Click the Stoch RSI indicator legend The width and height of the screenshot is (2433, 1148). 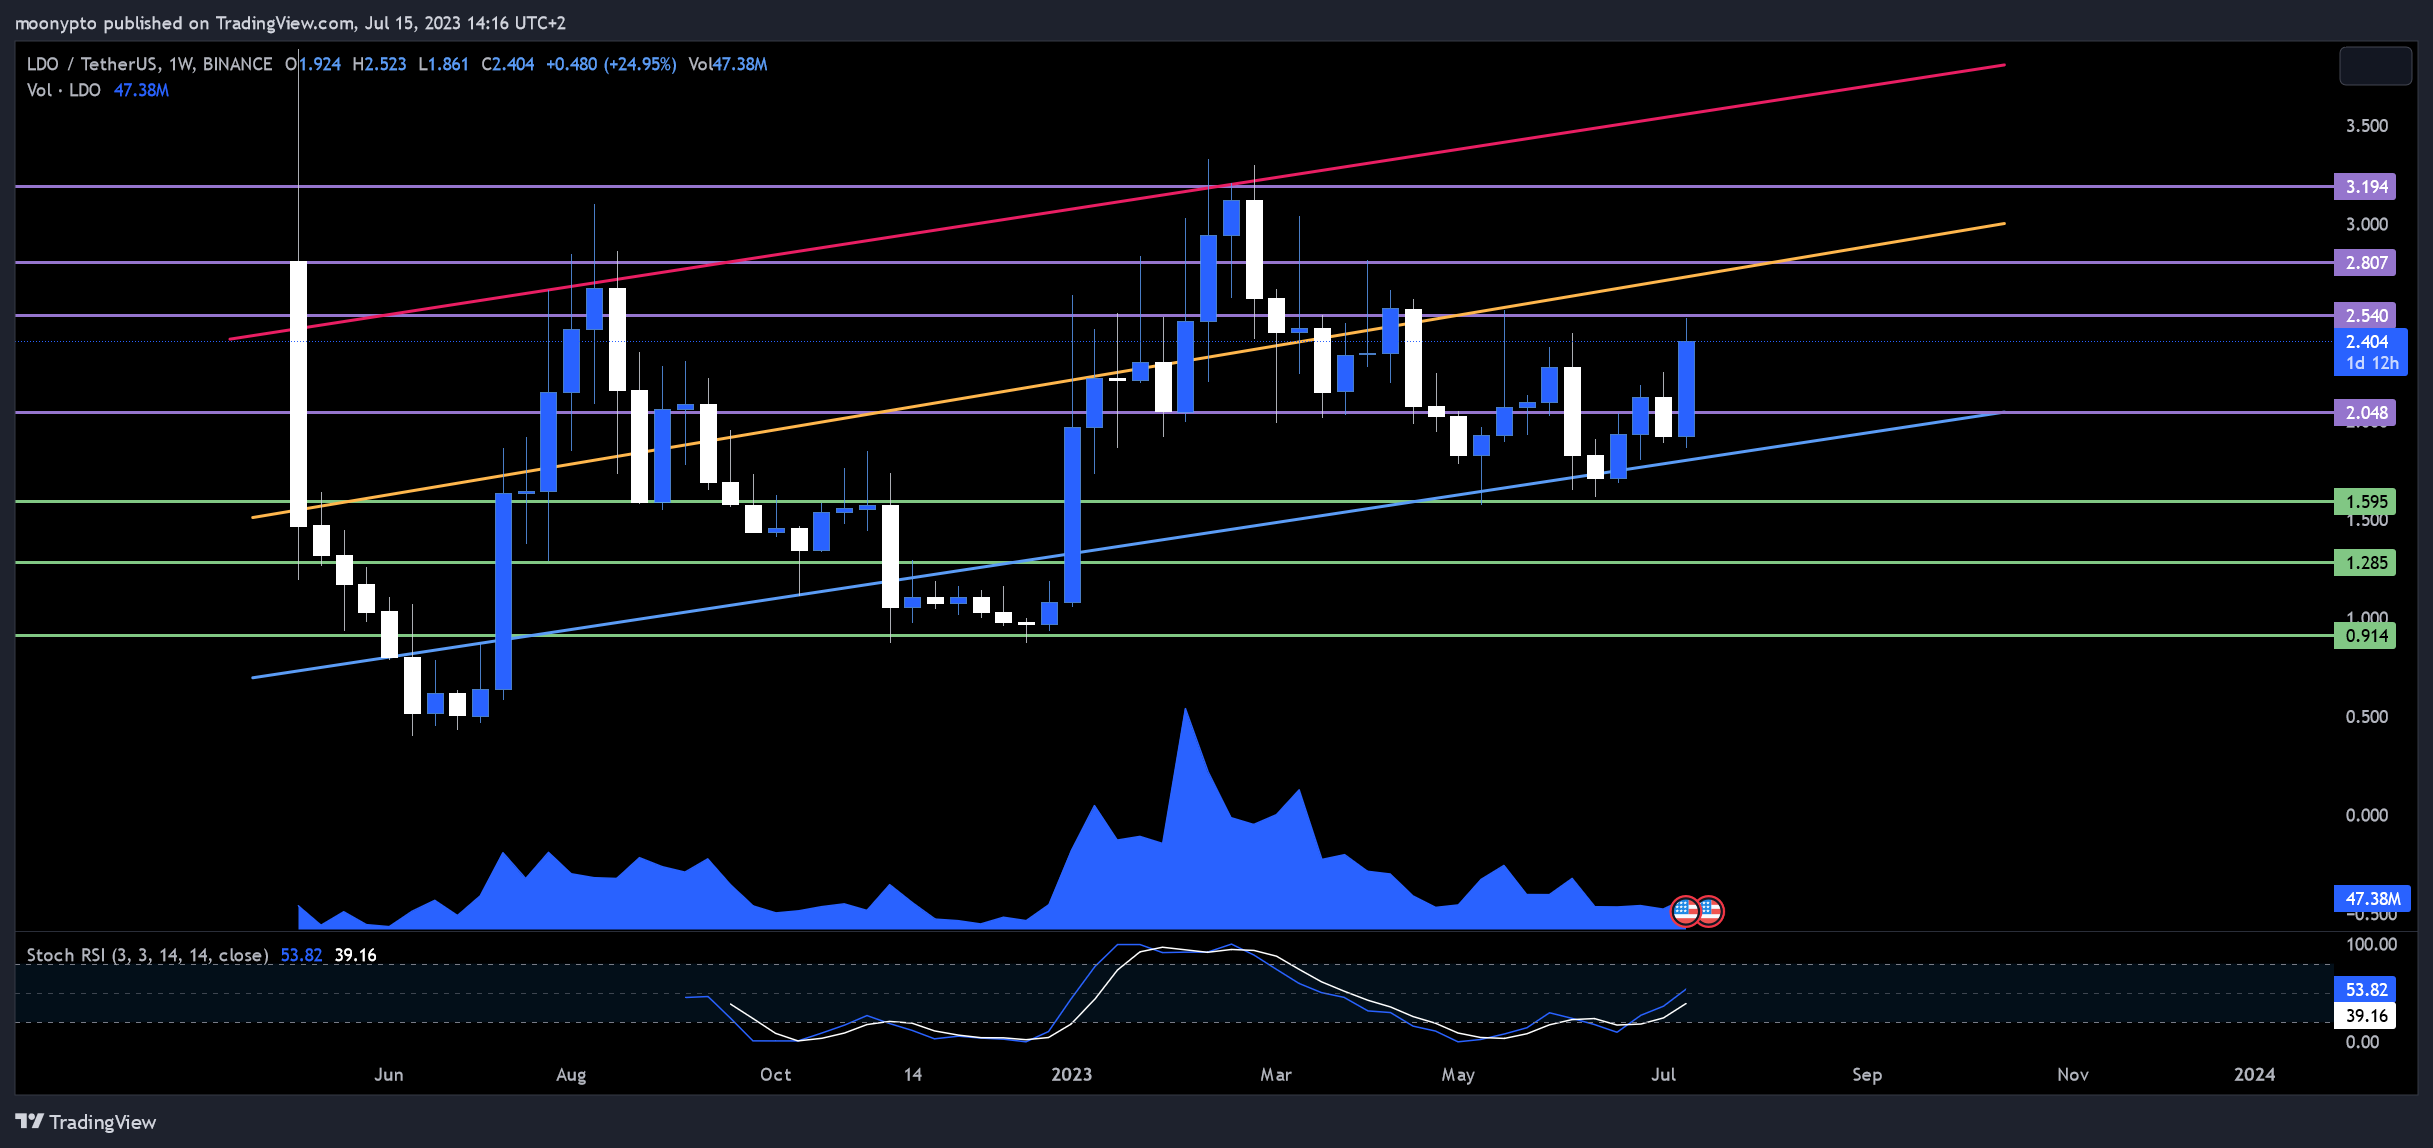pyautogui.click(x=147, y=955)
